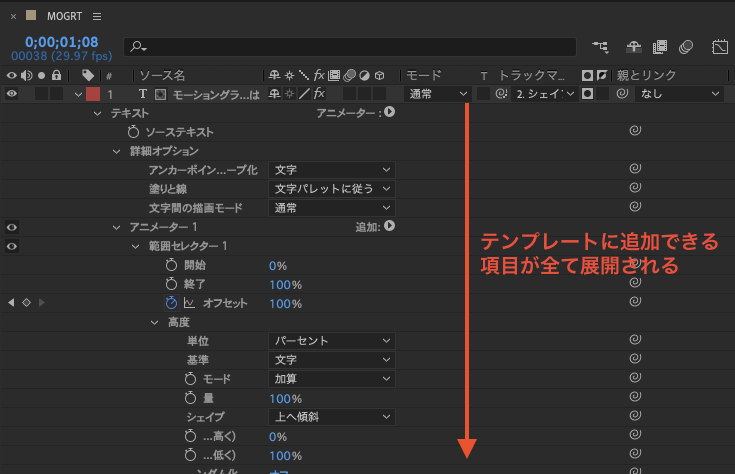Toggle layer 1 collapse transformations switch
Image resolution: width=735 pixels, height=474 pixels.
pos(290,94)
